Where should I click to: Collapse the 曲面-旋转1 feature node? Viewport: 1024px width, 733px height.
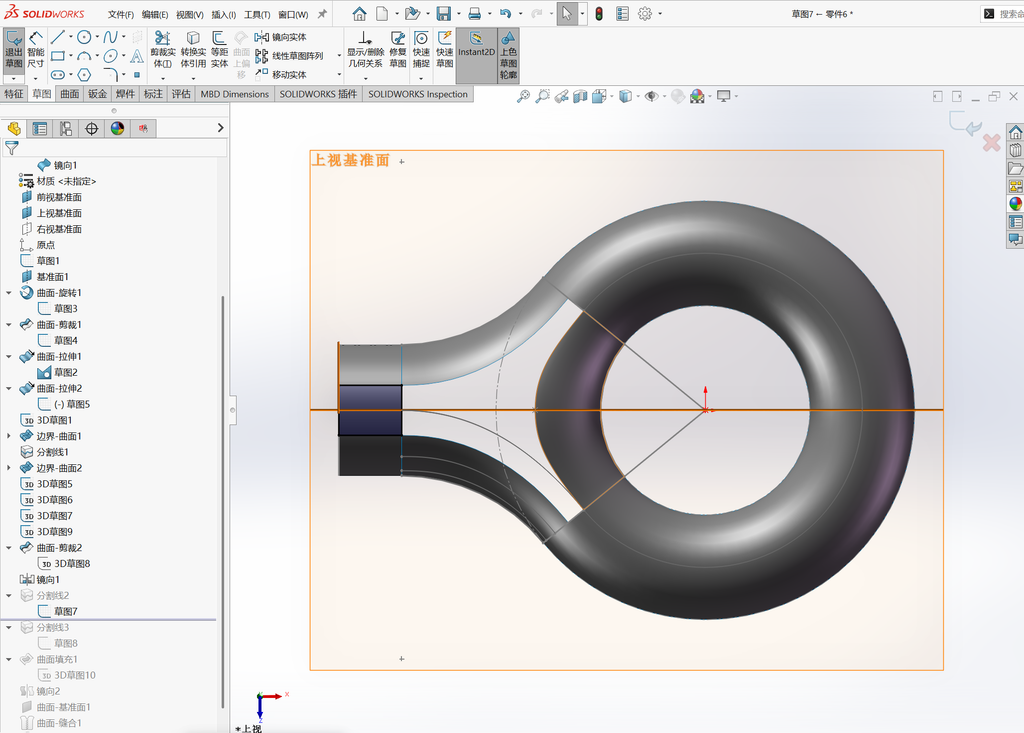point(8,293)
